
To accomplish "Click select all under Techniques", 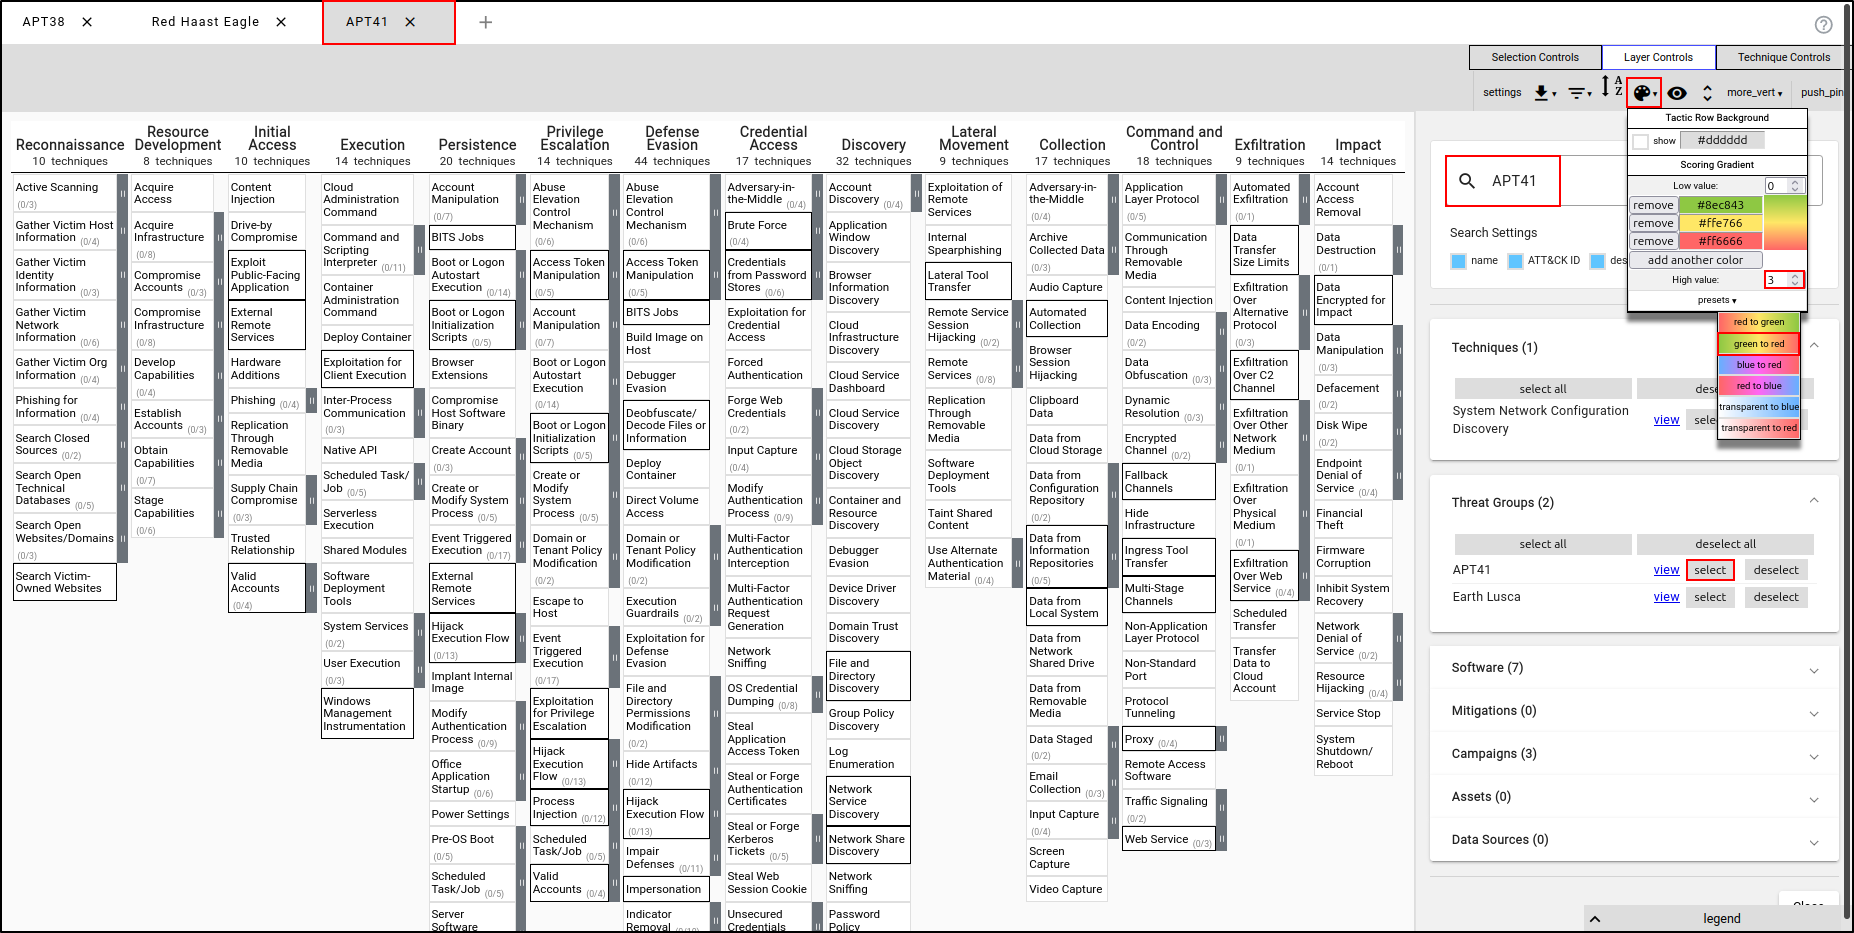I will 1543,389.
